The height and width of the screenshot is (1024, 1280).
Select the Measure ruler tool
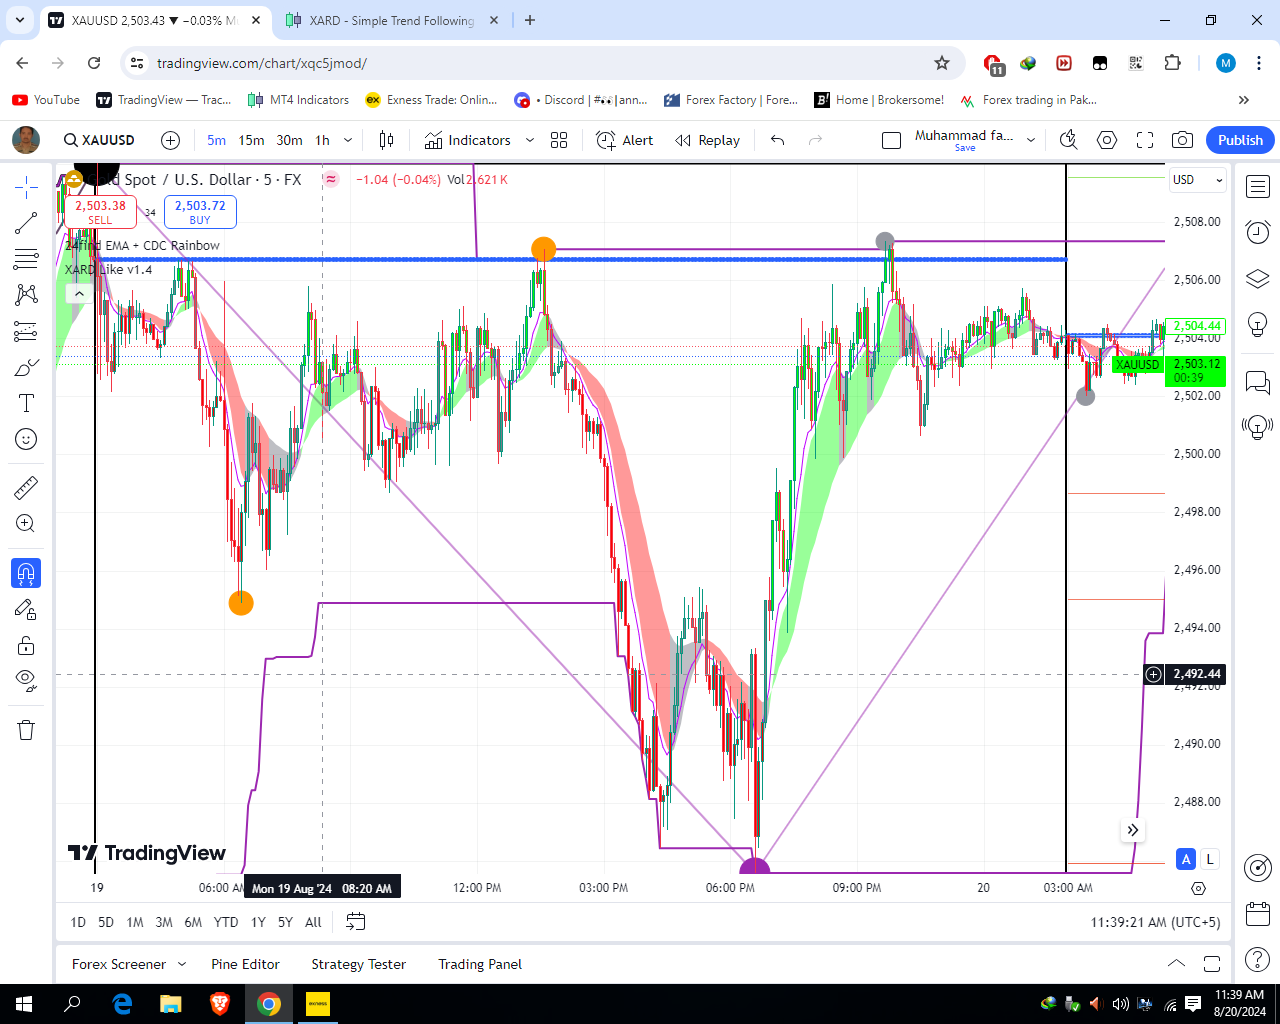click(26, 488)
